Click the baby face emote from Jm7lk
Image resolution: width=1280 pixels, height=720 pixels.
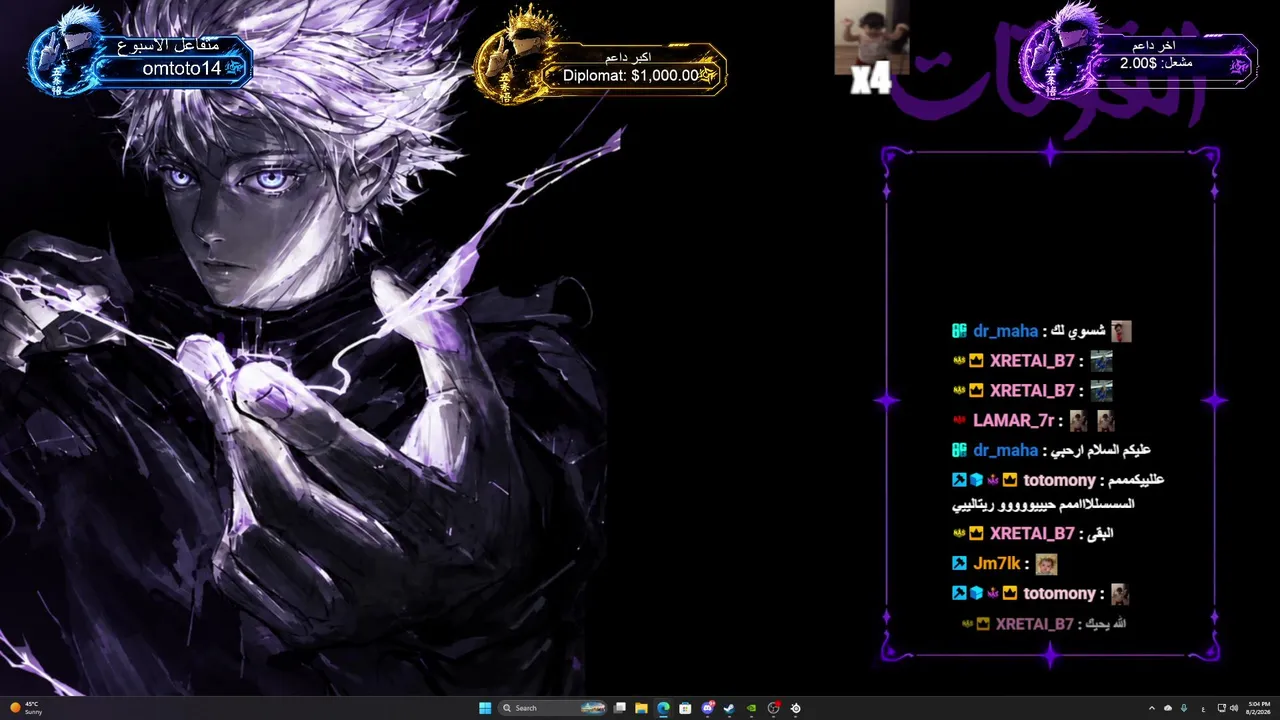click(1046, 565)
